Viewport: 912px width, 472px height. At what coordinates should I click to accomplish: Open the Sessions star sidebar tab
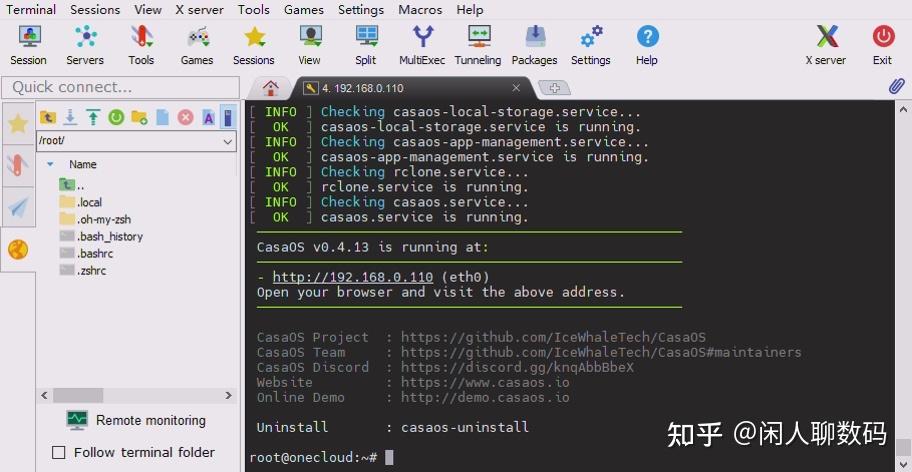18,123
